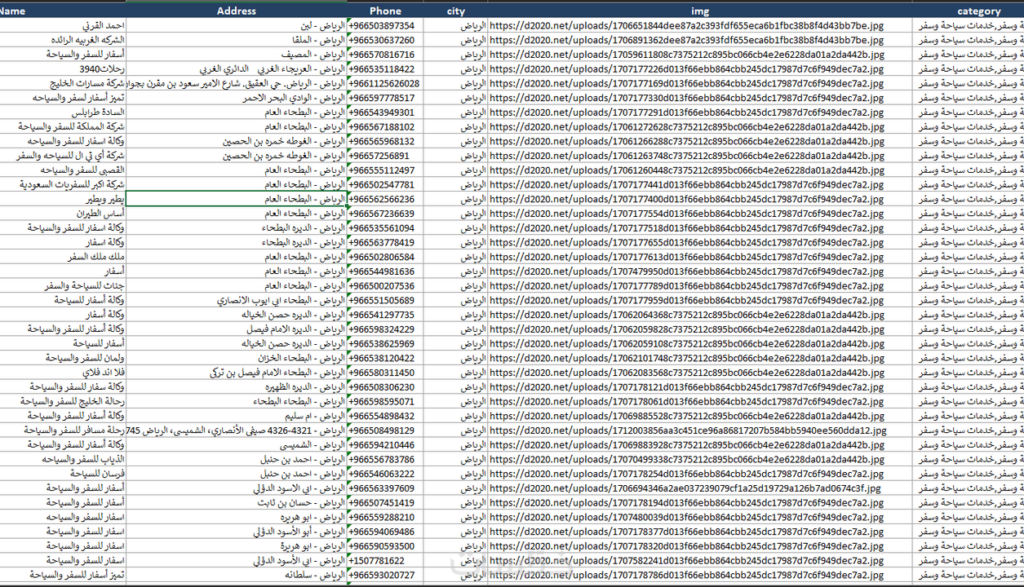
Task: Select address cell الرياض - الشميسي
Action: pos(236,445)
